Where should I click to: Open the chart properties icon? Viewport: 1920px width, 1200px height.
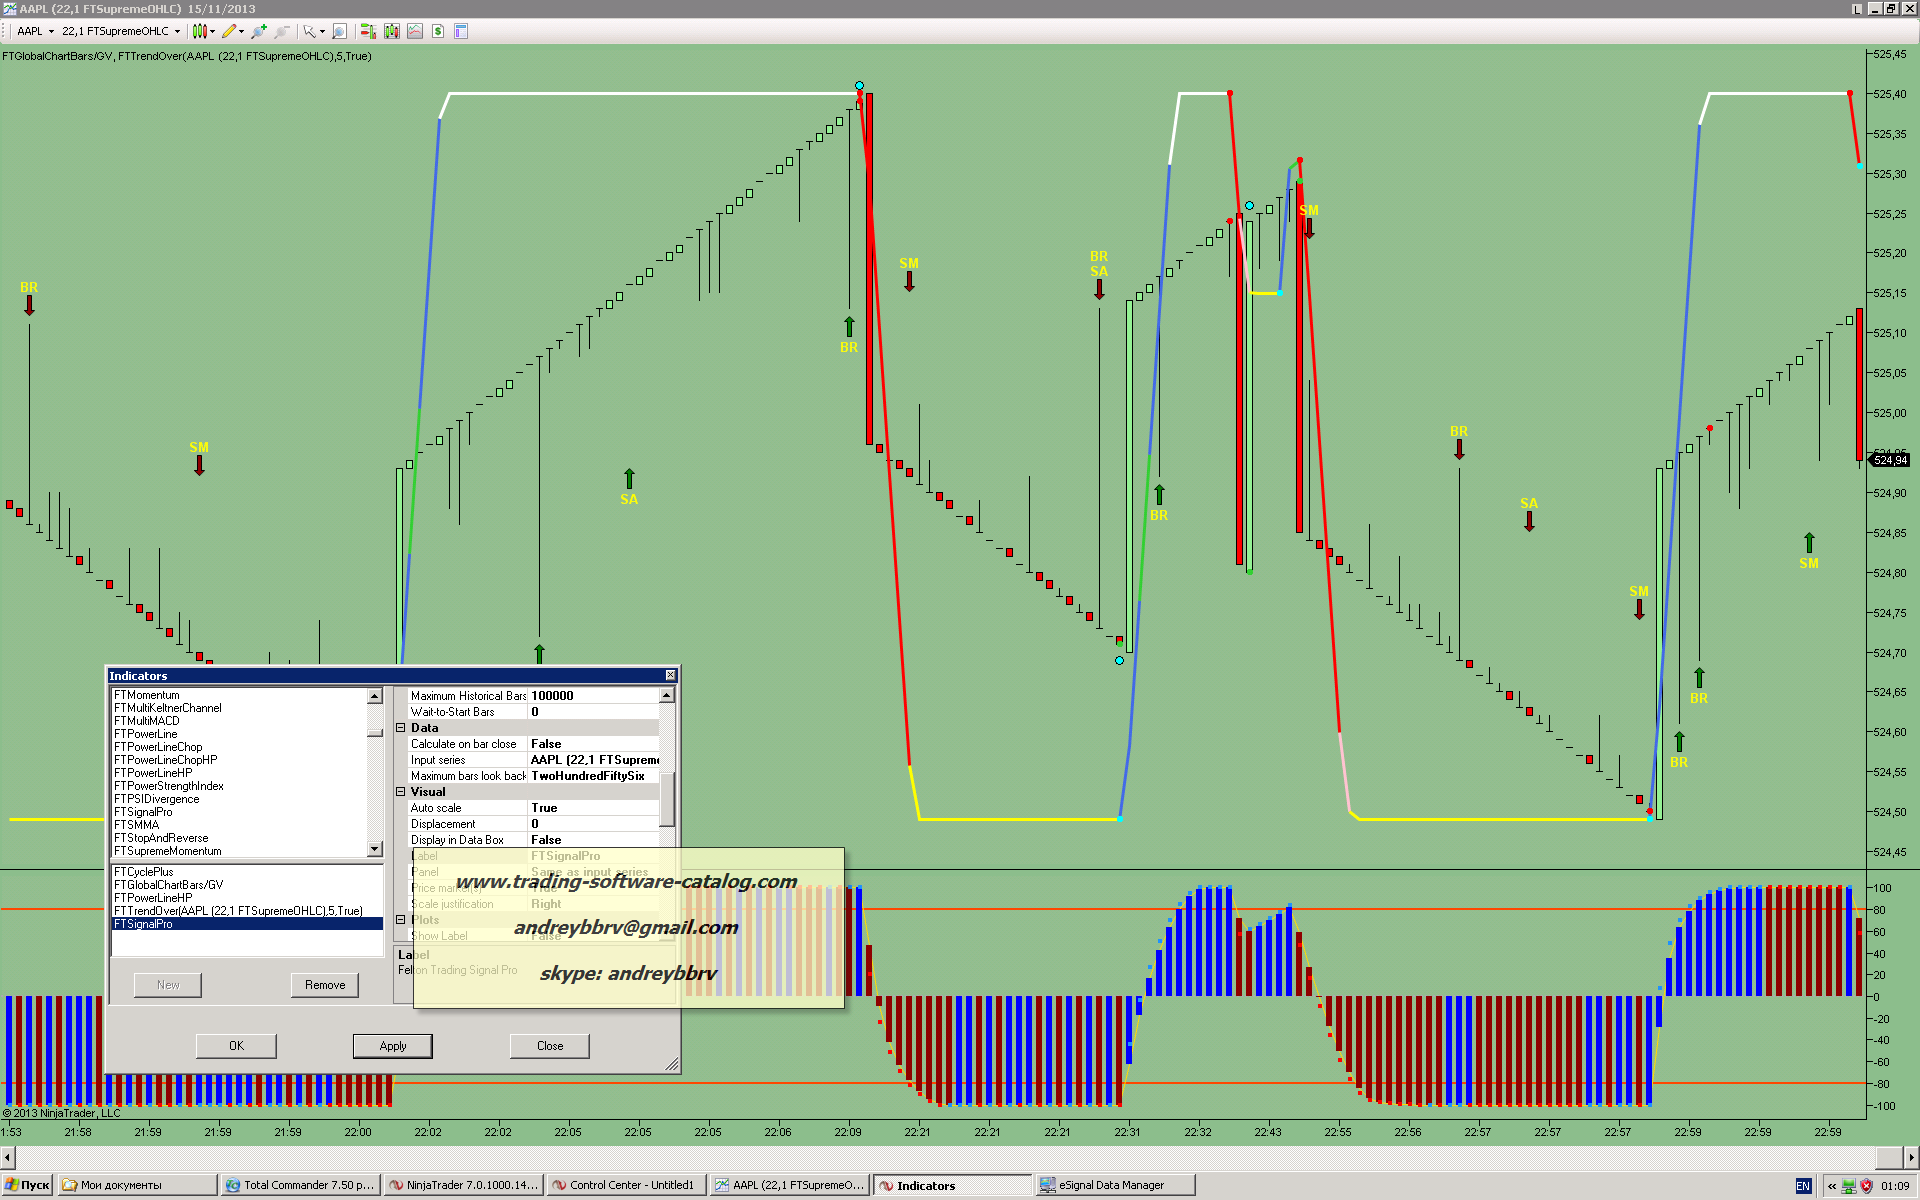point(461,31)
